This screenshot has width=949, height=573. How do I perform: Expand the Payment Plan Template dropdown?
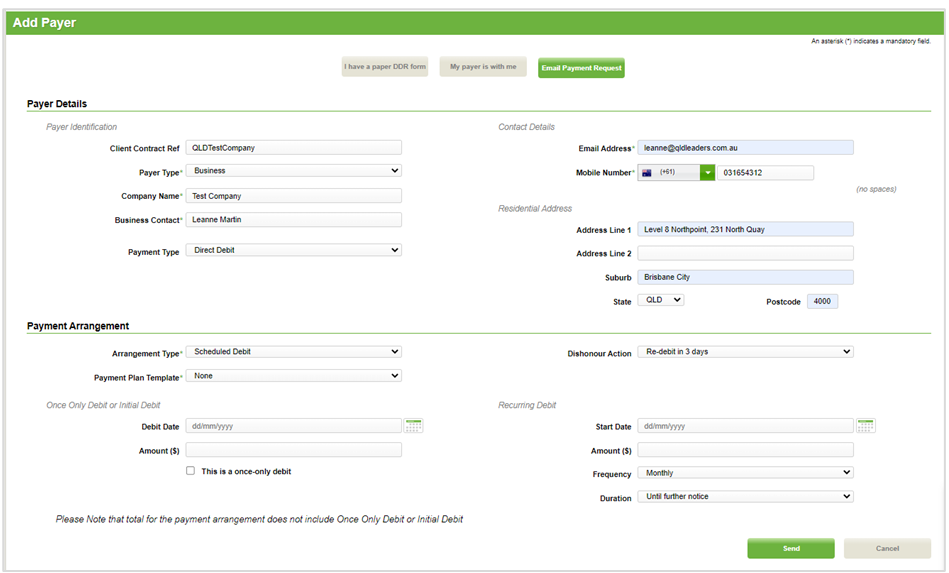[293, 376]
